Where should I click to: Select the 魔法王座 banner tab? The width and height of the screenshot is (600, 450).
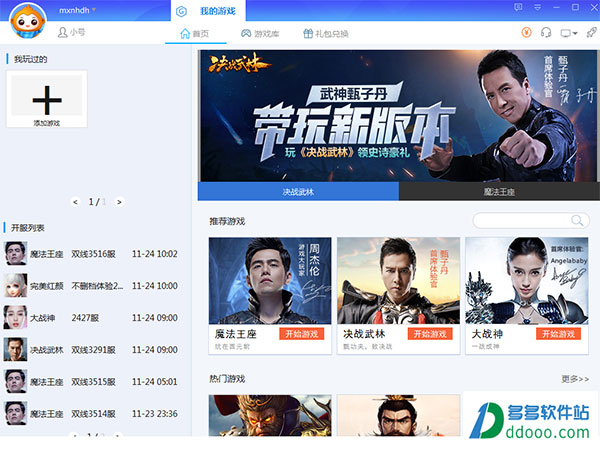pyautogui.click(x=498, y=191)
